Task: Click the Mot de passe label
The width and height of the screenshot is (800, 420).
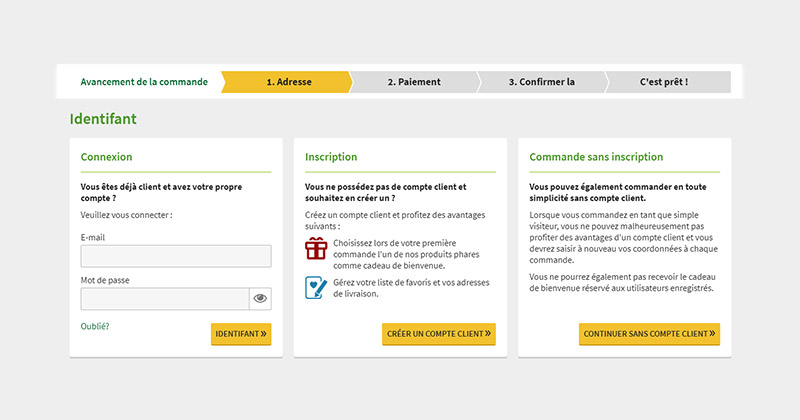Action: click(x=105, y=280)
